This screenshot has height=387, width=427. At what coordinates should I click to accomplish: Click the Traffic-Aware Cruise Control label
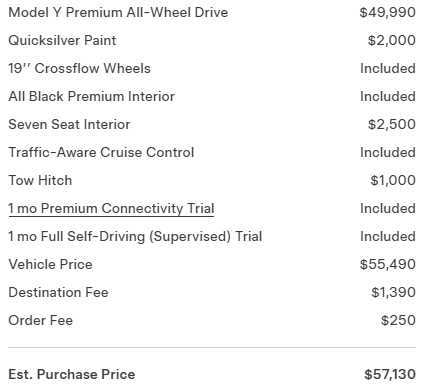click(101, 153)
